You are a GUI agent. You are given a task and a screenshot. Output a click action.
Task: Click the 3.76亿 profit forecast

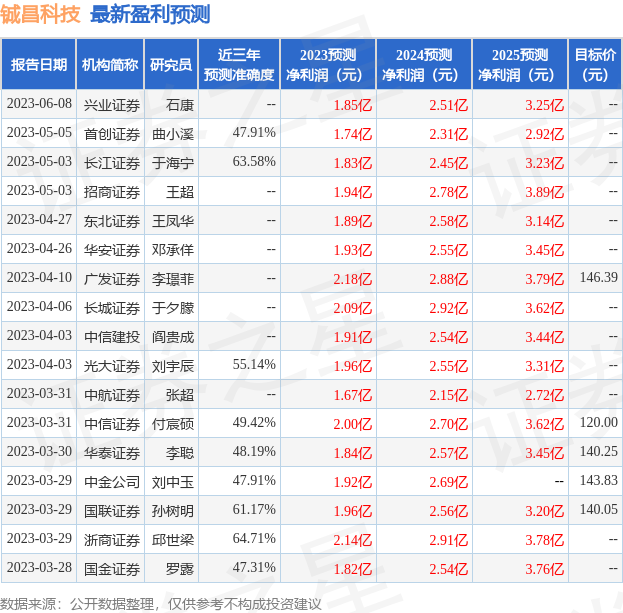pos(545,569)
